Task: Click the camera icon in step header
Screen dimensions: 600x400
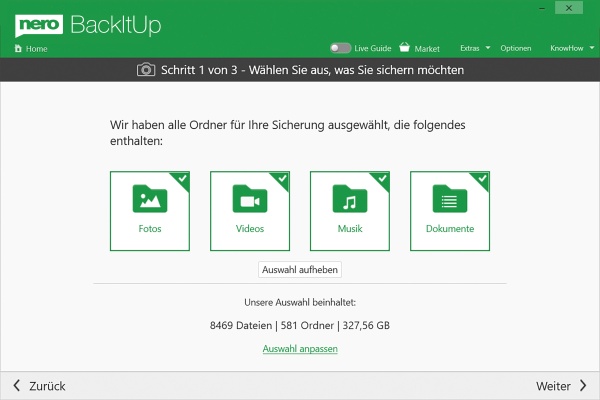Action: pyautogui.click(x=146, y=70)
